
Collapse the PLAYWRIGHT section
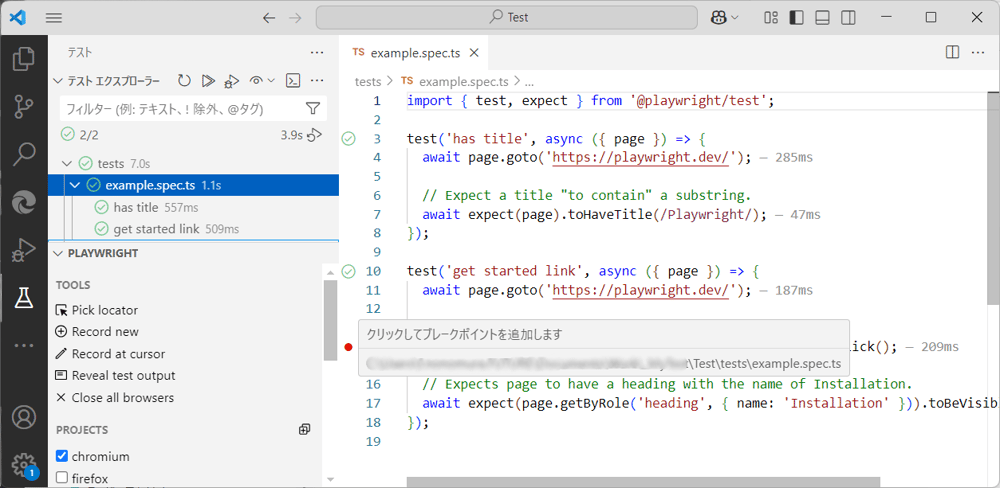click(x=59, y=253)
